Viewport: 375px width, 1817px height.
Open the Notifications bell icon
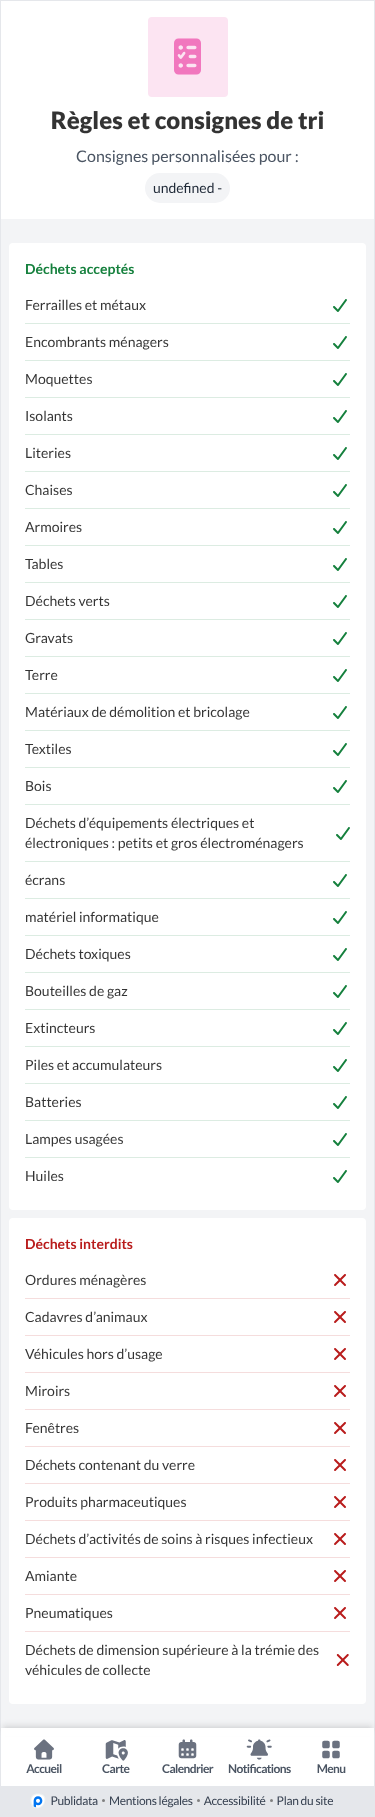click(x=259, y=1749)
